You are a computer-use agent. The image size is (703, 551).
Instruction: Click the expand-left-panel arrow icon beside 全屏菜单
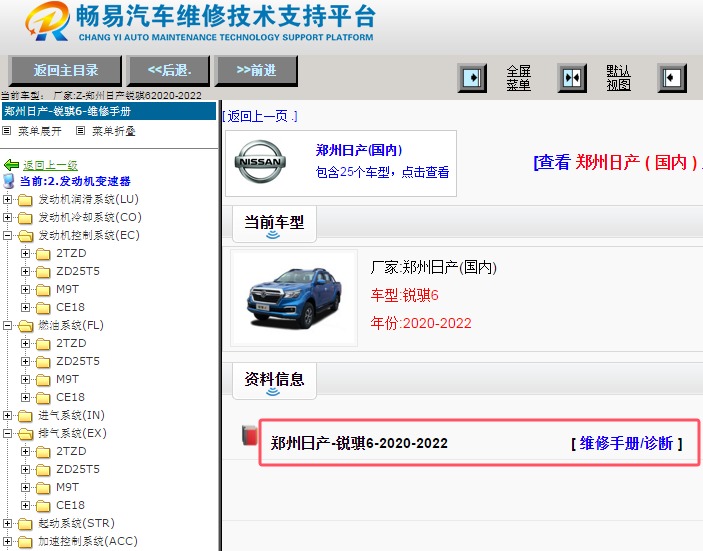click(x=472, y=78)
